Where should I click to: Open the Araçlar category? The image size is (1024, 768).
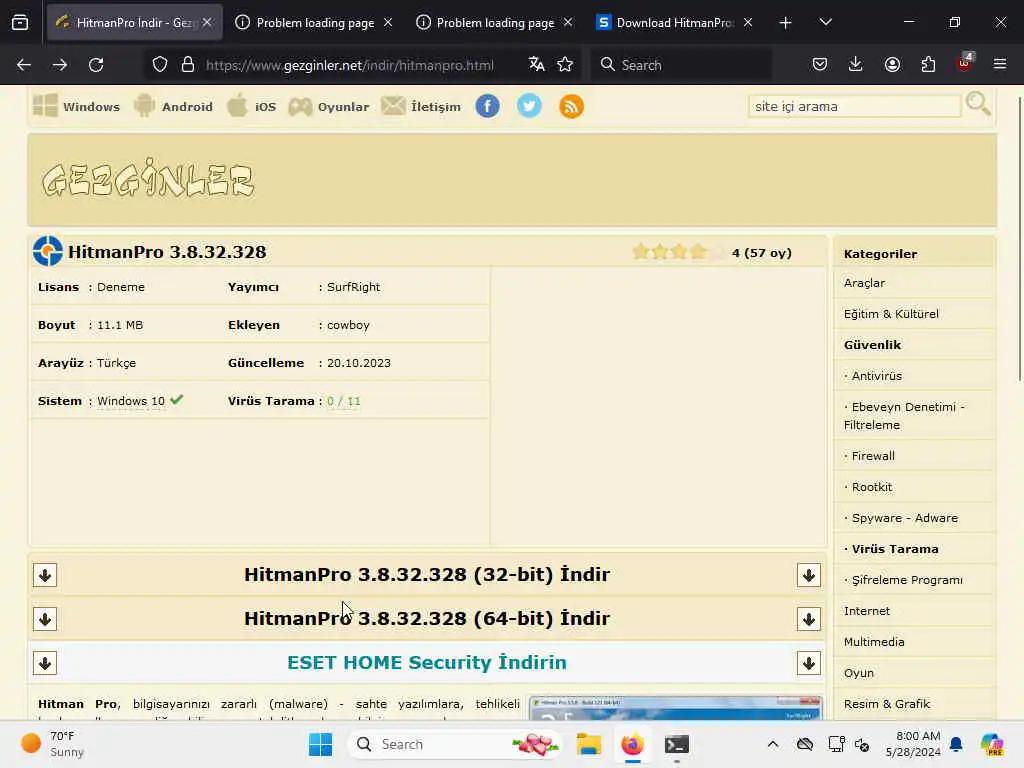coord(864,283)
